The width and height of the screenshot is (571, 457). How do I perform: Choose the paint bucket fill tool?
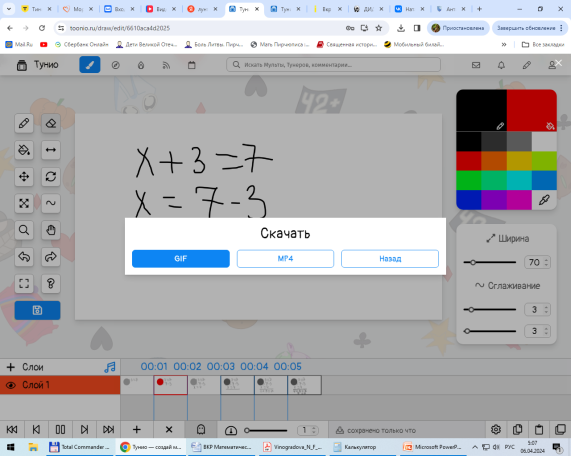pyautogui.click(x=24, y=150)
